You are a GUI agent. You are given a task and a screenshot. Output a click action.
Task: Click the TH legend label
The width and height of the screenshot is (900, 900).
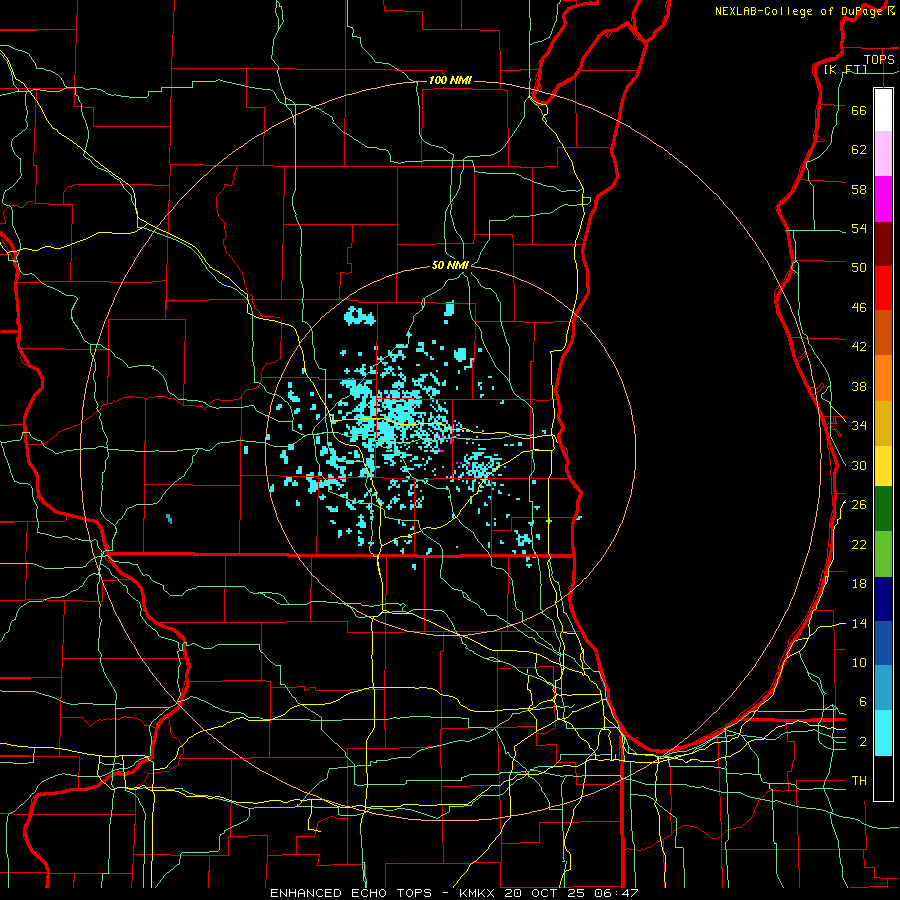(x=859, y=781)
